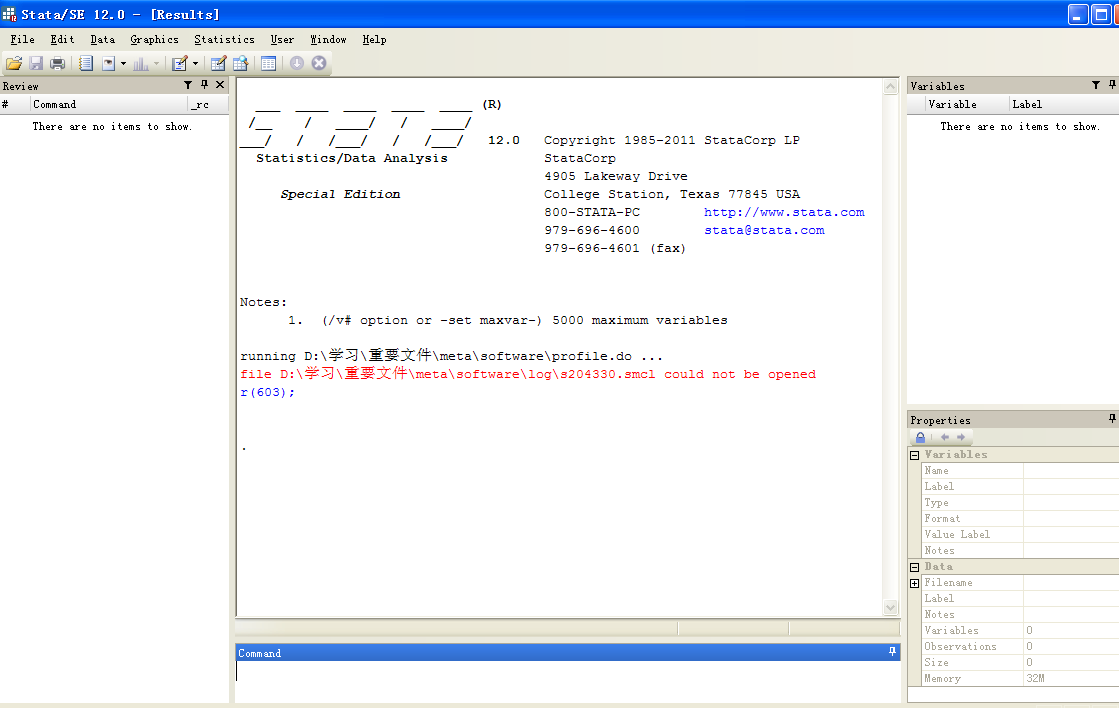Click the _rc column header in Review
The width and height of the screenshot is (1119, 708).
coord(208,104)
